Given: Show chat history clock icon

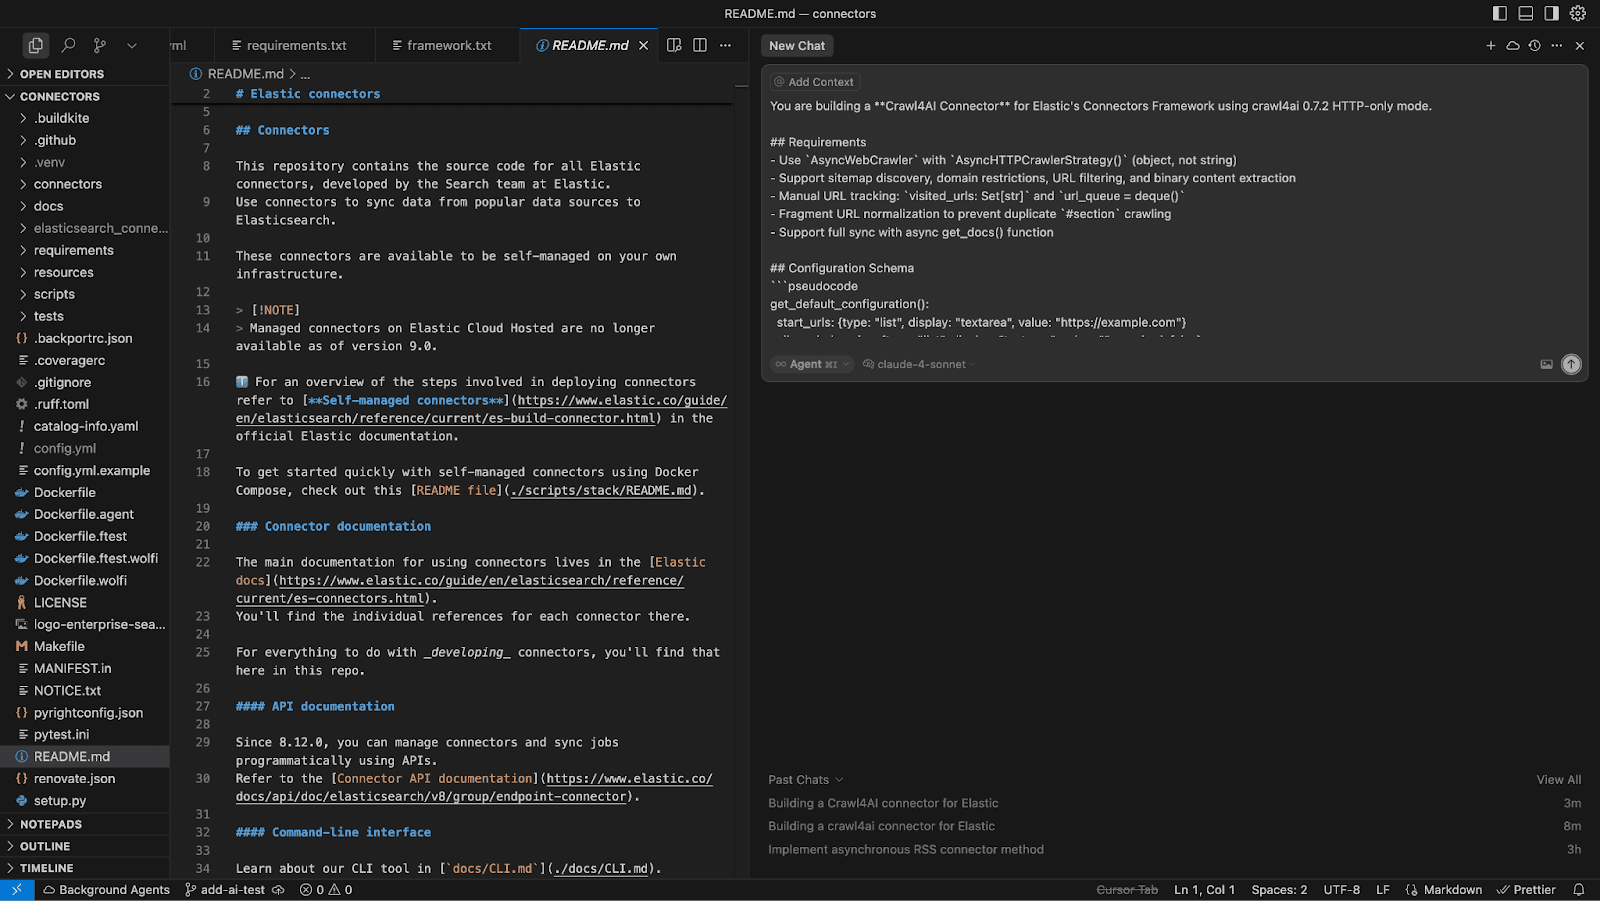Looking at the screenshot, I should [x=1534, y=46].
